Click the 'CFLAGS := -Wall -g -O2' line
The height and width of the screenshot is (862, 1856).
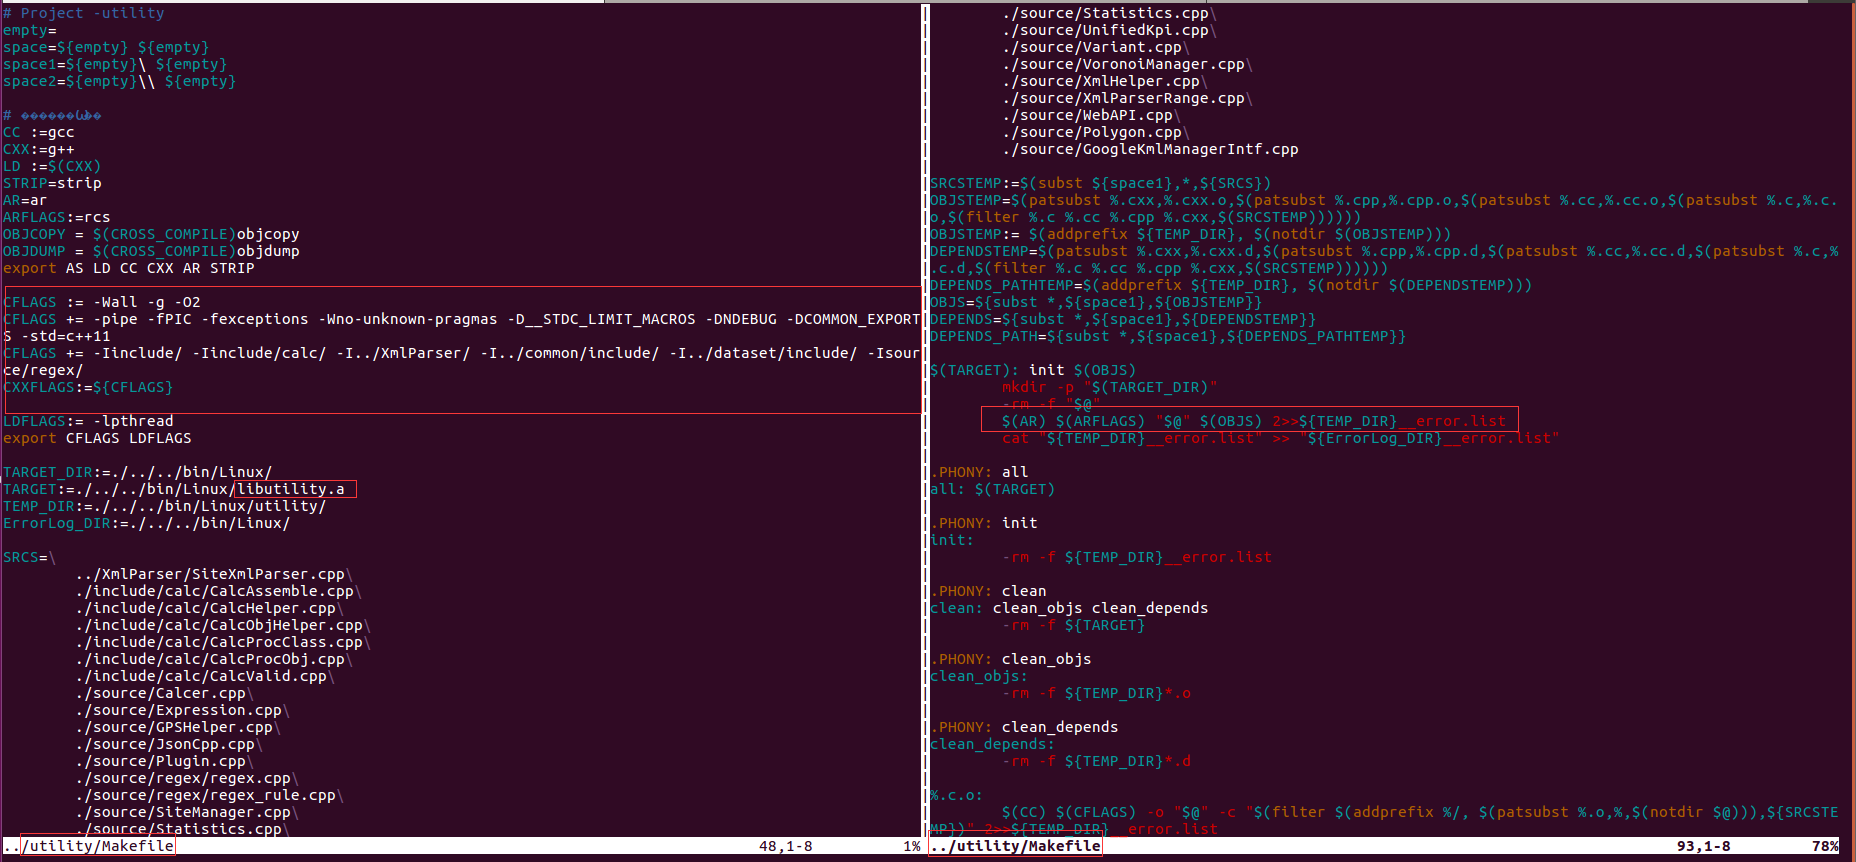tap(101, 302)
